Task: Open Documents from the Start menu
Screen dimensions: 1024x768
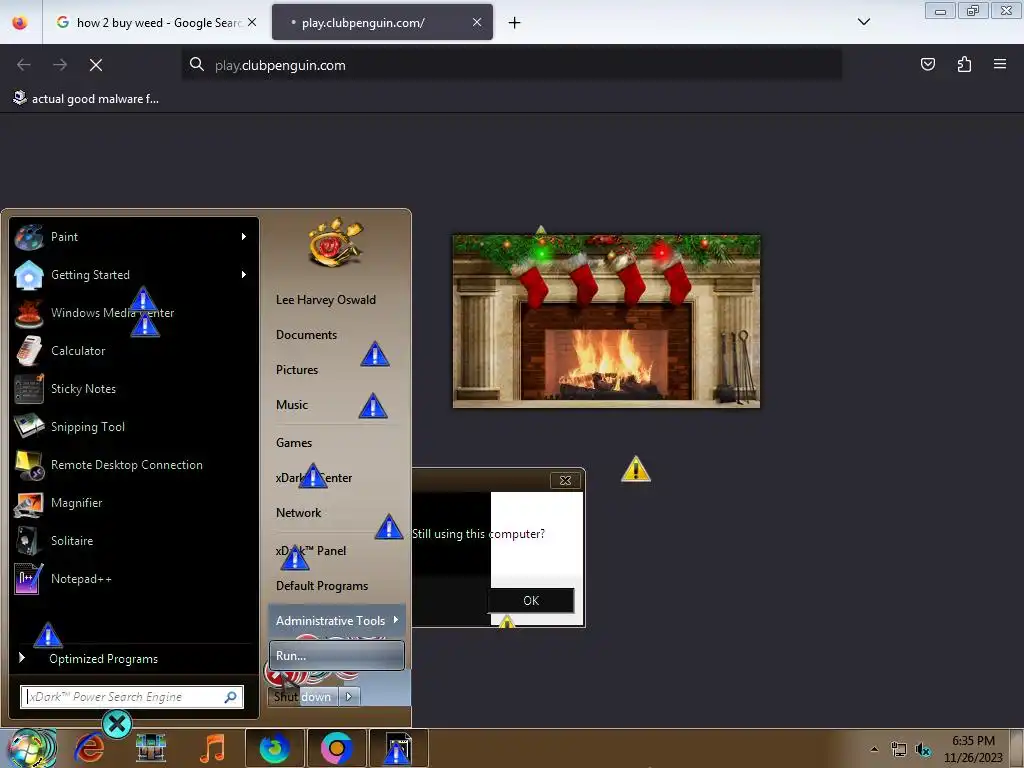Action: [306, 335]
